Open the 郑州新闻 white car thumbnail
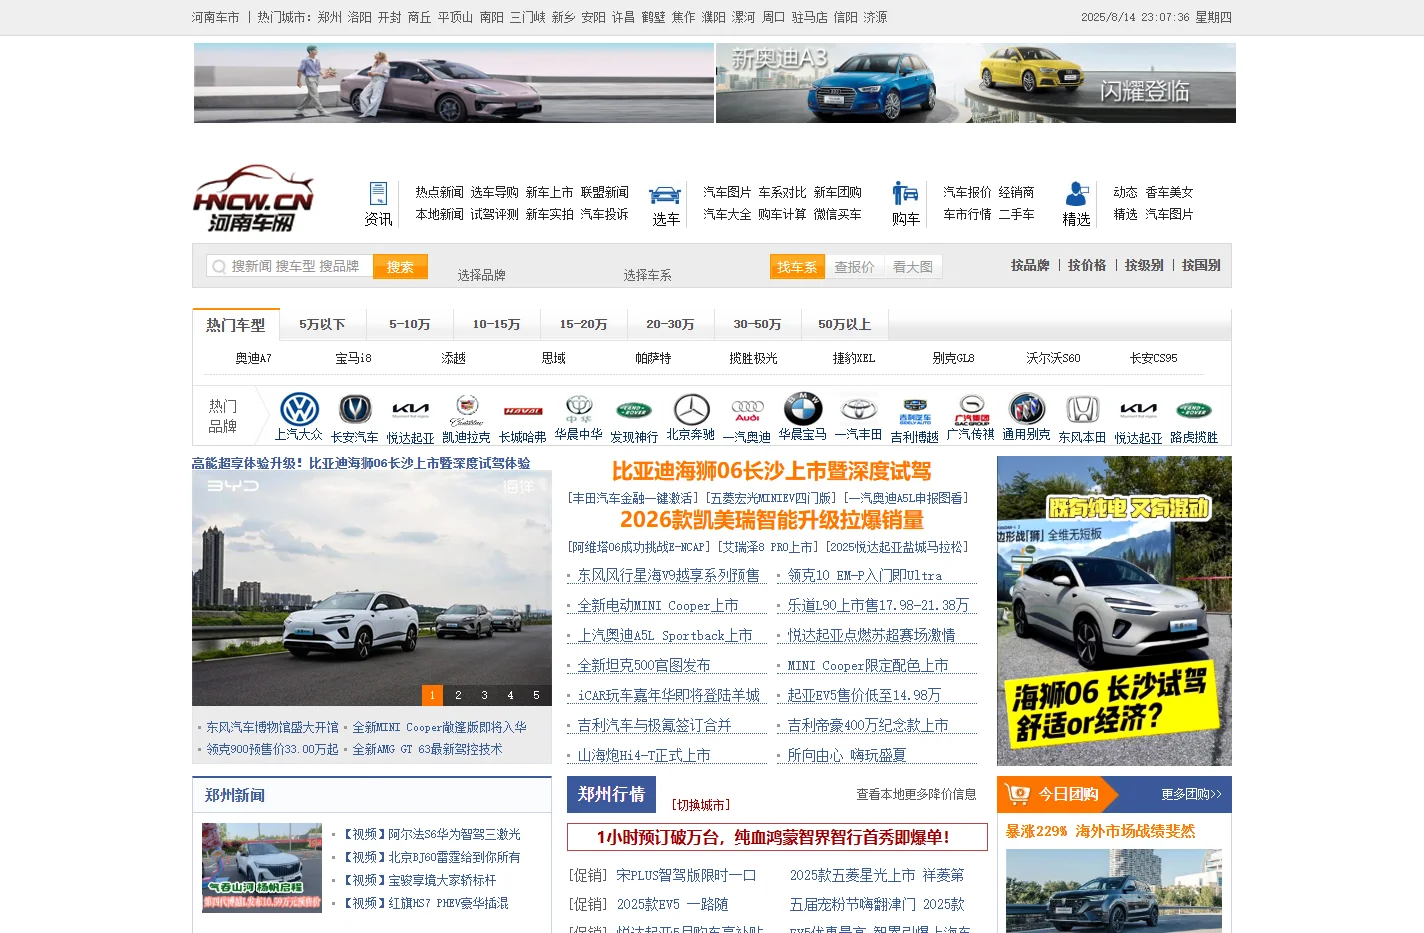Screen dimensions: 1424x933 262,868
